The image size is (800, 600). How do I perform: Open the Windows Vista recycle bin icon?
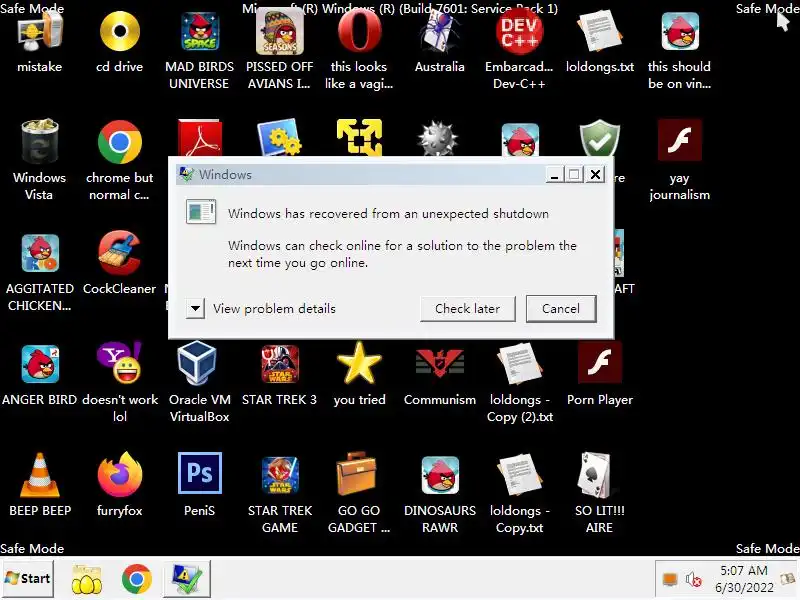[40, 142]
